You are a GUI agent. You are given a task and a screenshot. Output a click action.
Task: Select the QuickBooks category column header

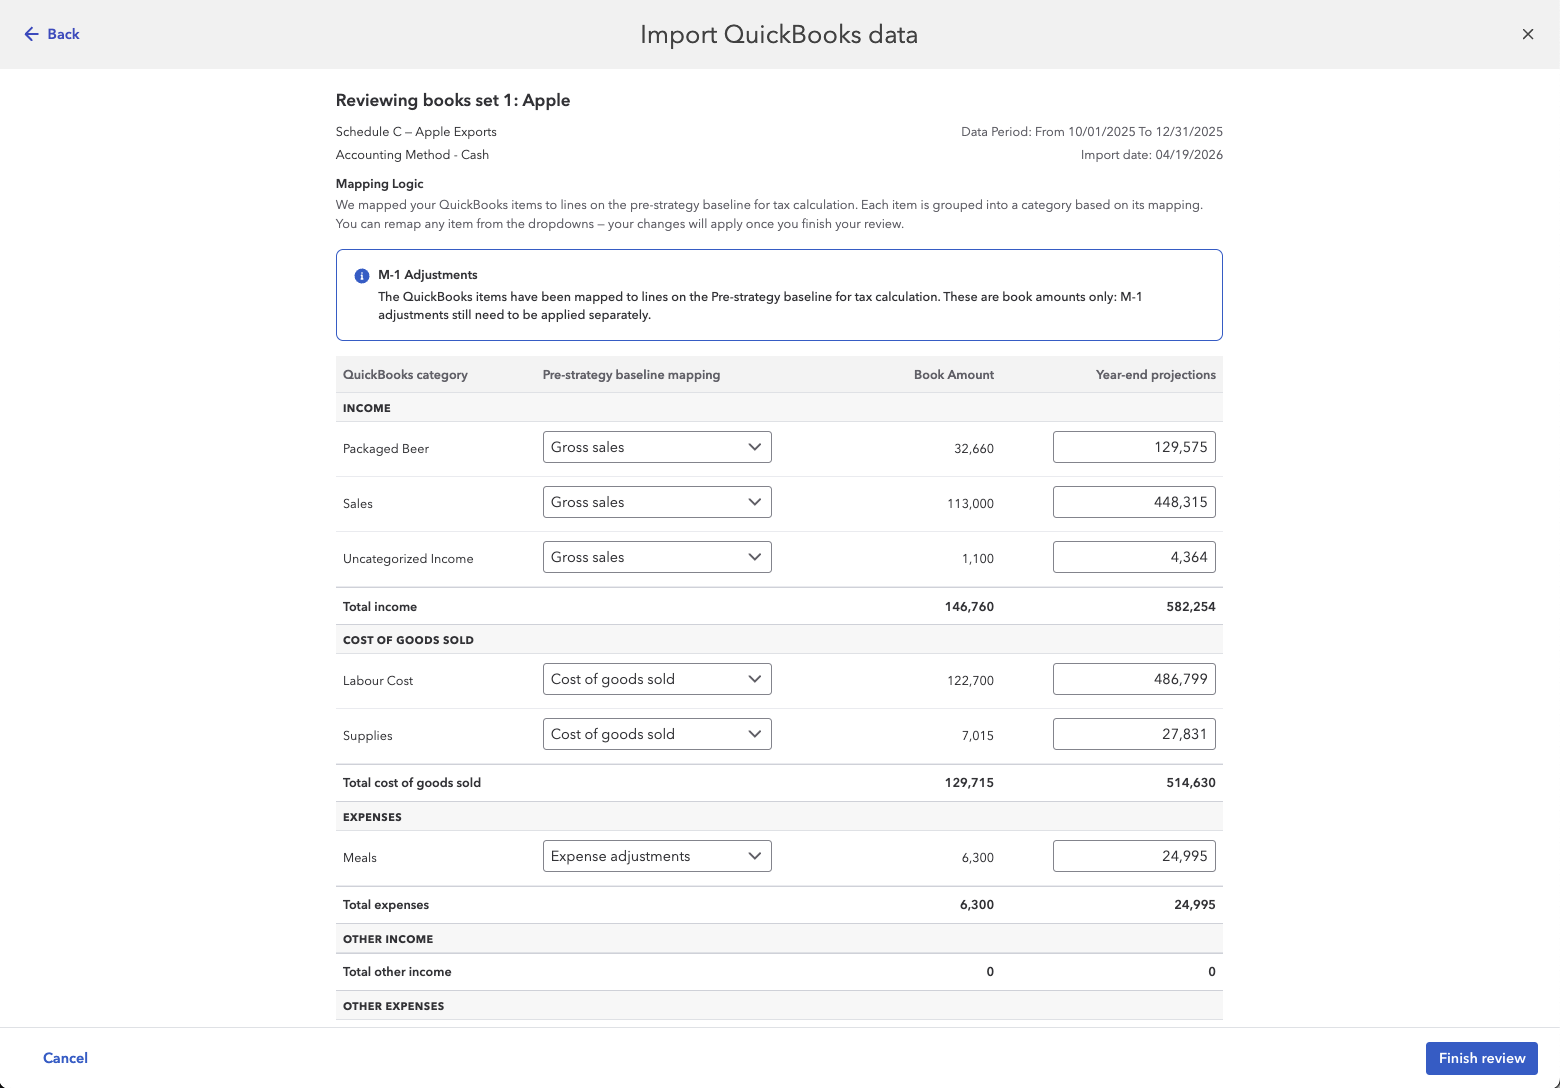pos(405,375)
